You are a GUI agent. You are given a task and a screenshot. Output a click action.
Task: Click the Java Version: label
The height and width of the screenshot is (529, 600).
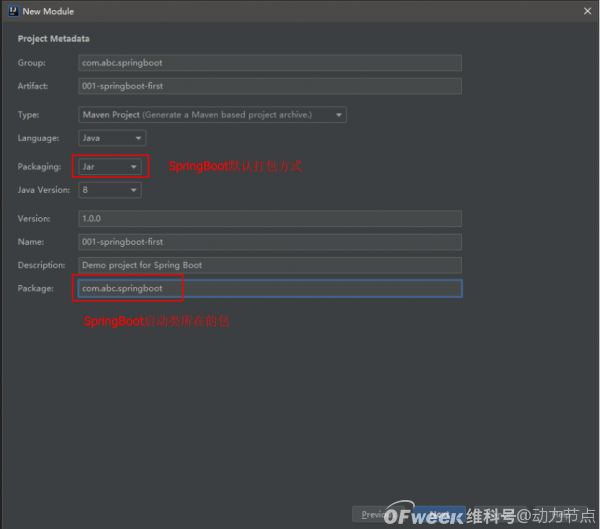(x=44, y=190)
